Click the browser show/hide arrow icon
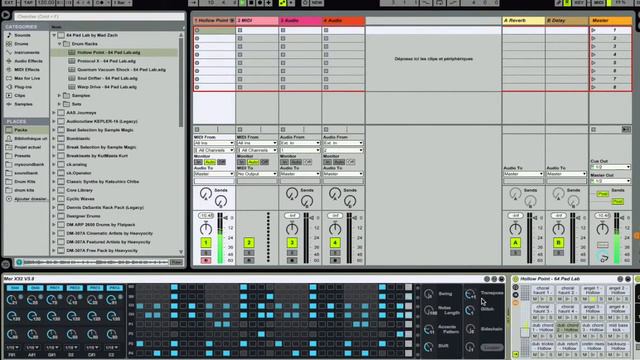Image resolution: width=640 pixels, height=360 pixels. pos(6,16)
